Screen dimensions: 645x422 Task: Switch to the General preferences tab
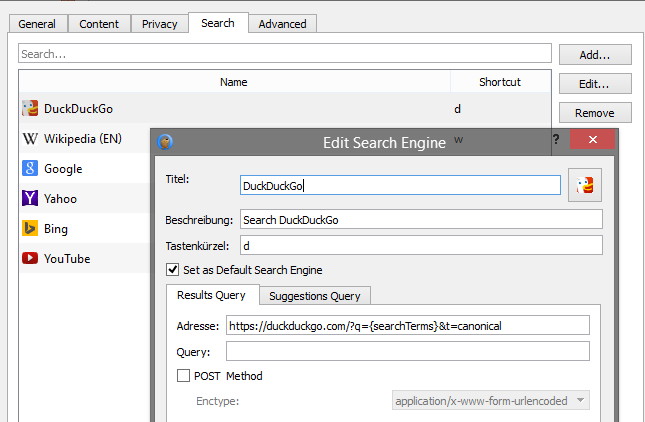[37, 24]
